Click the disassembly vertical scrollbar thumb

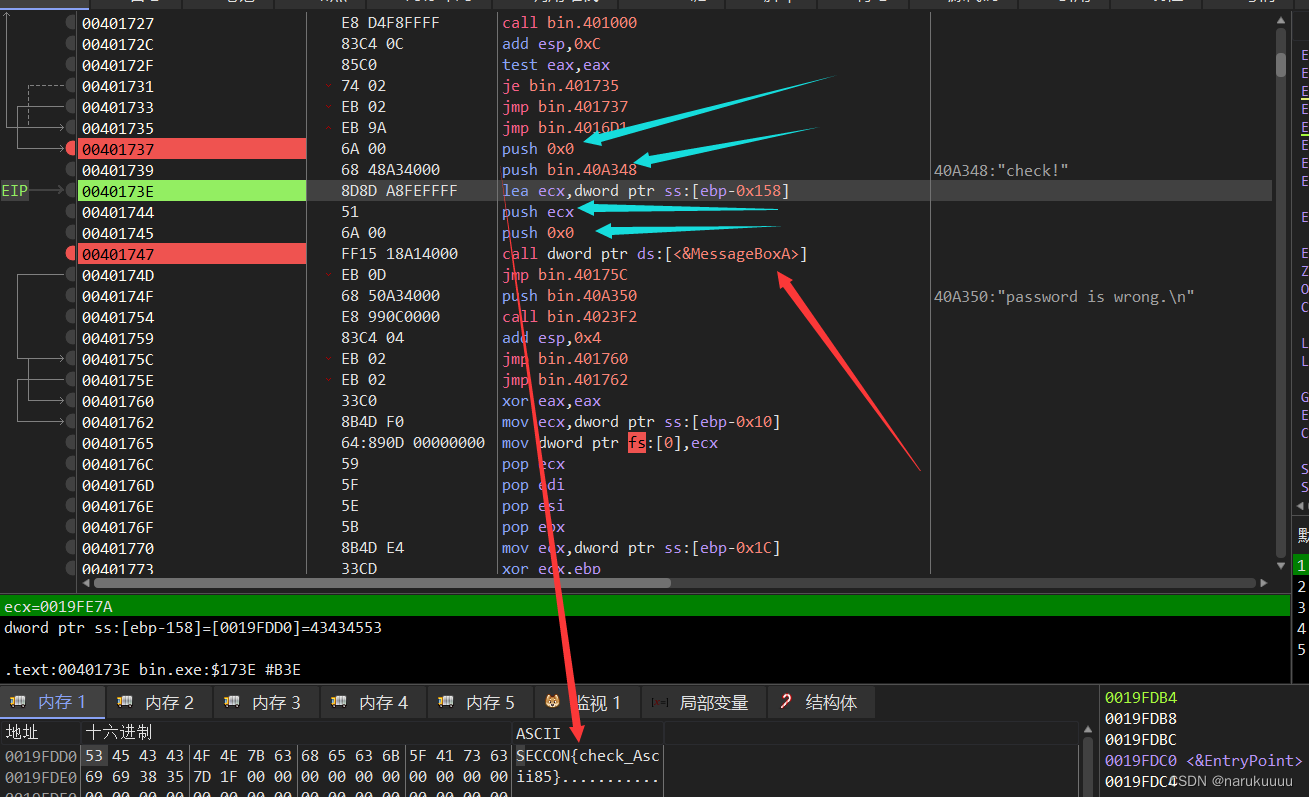pyautogui.click(x=1281, y=65)
